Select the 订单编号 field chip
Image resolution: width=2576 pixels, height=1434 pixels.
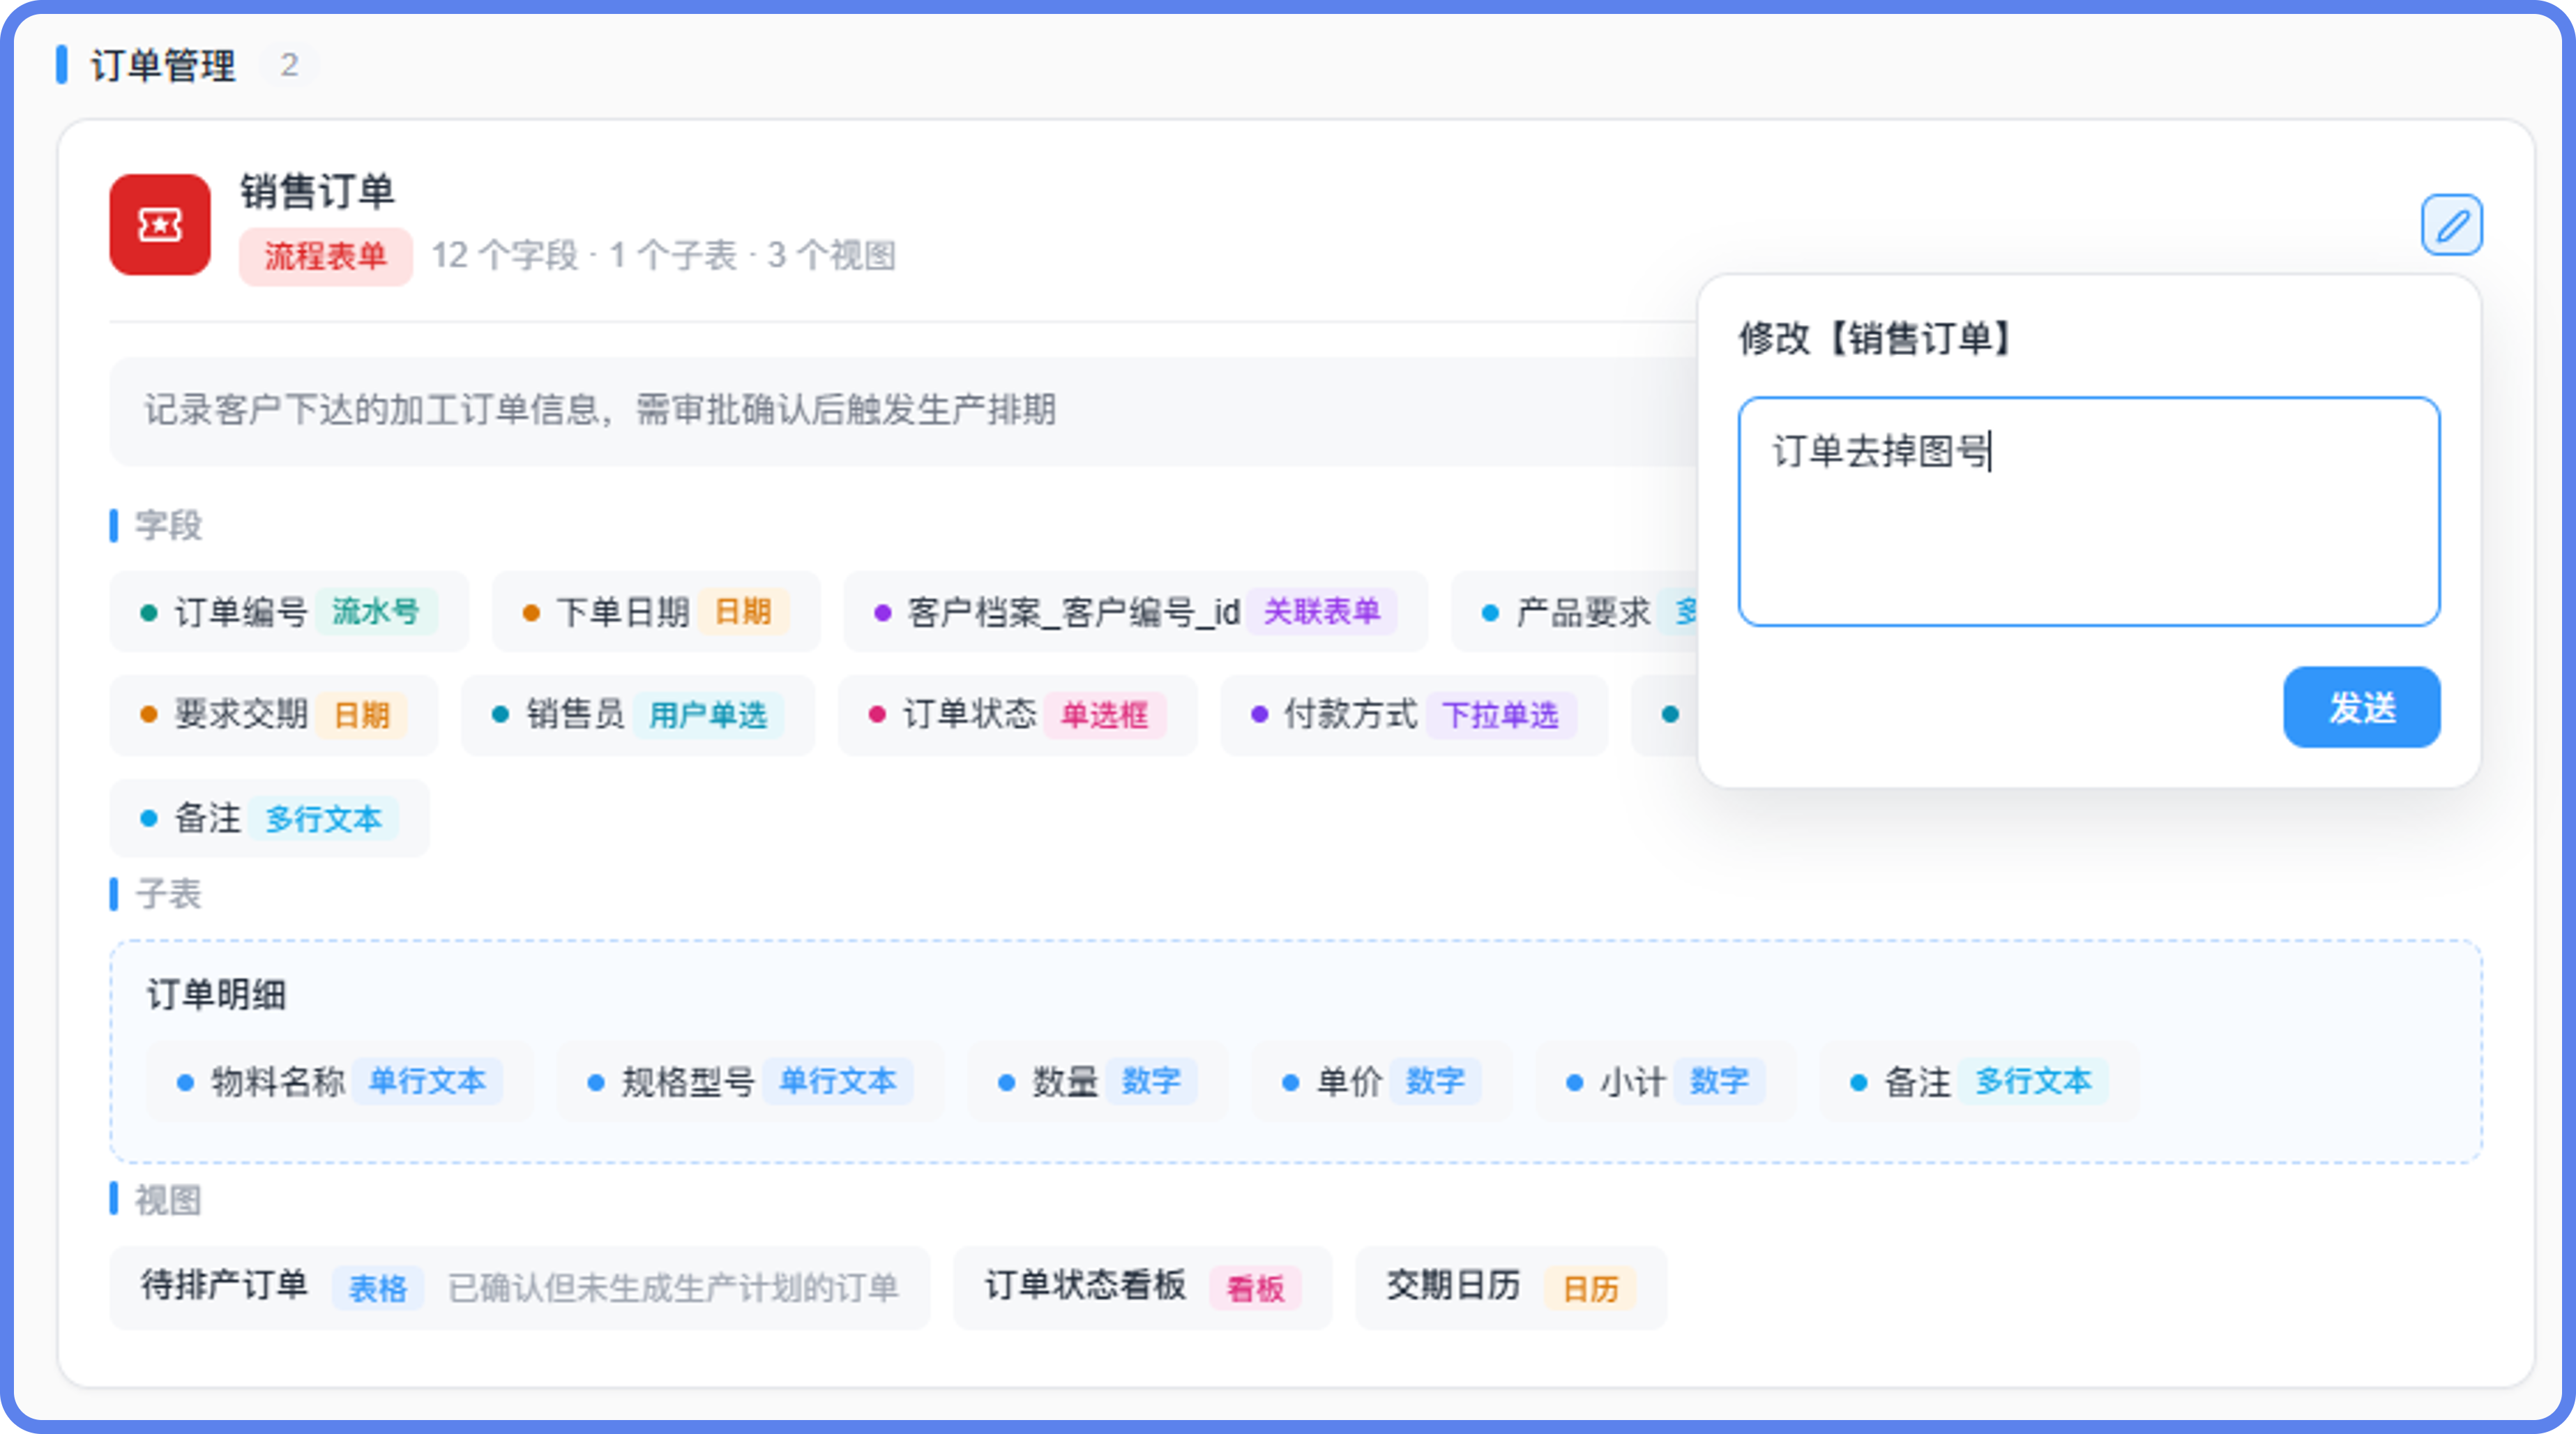coord(289,611)
